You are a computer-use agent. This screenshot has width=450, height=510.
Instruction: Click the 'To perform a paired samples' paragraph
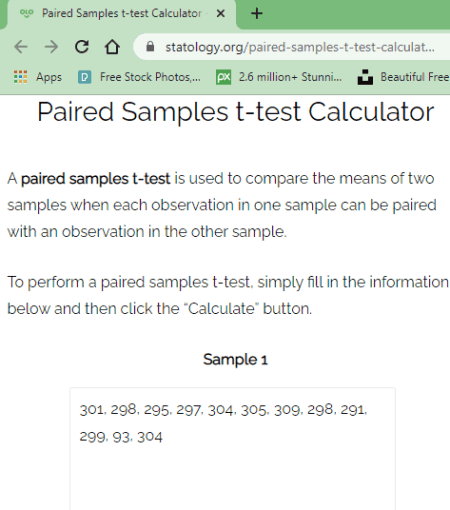228,295
